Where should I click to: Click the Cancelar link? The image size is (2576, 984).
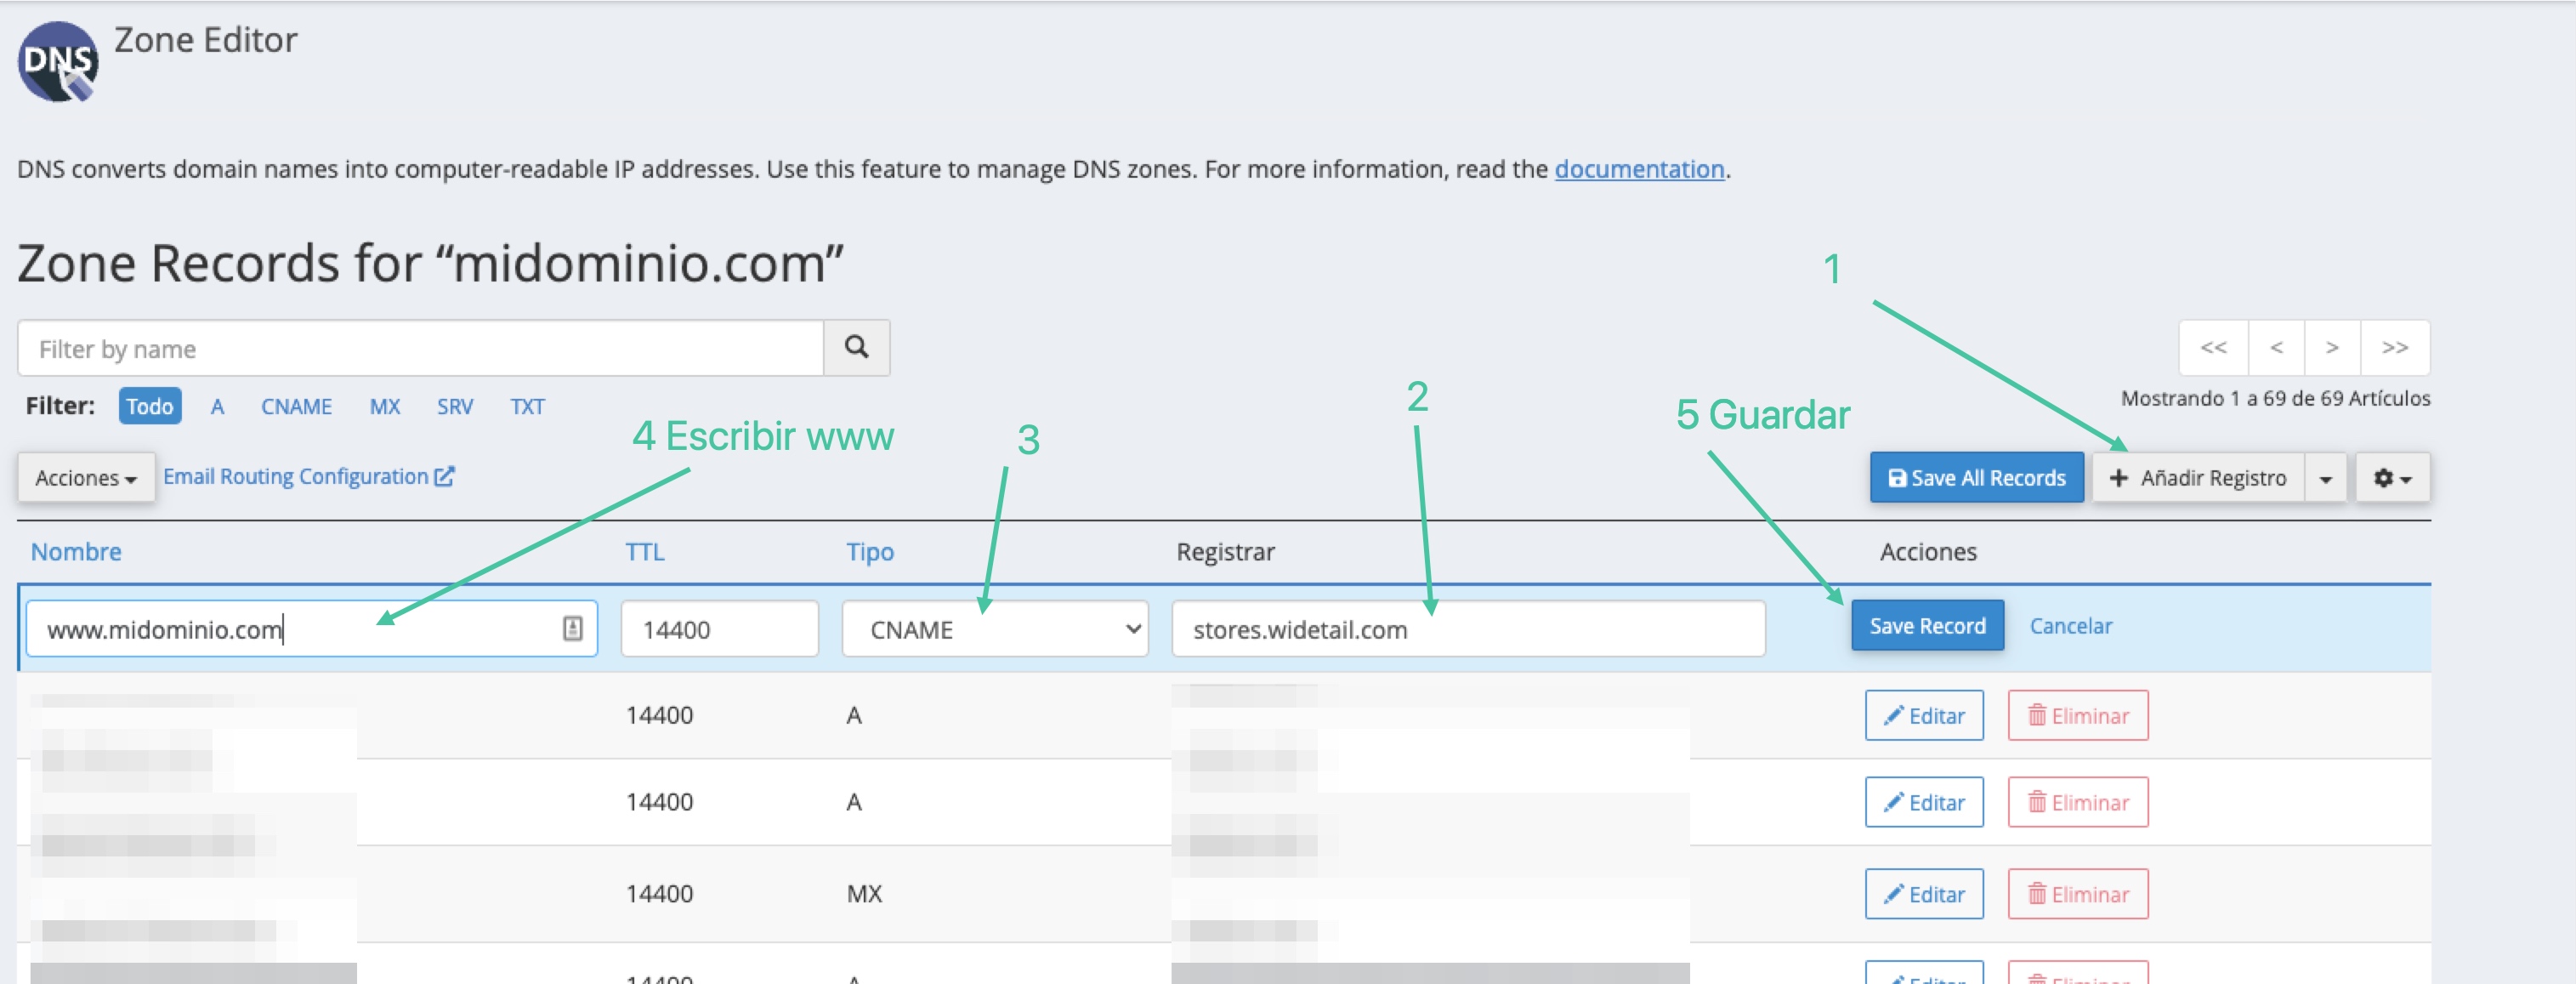click(x=2070, y=626)
